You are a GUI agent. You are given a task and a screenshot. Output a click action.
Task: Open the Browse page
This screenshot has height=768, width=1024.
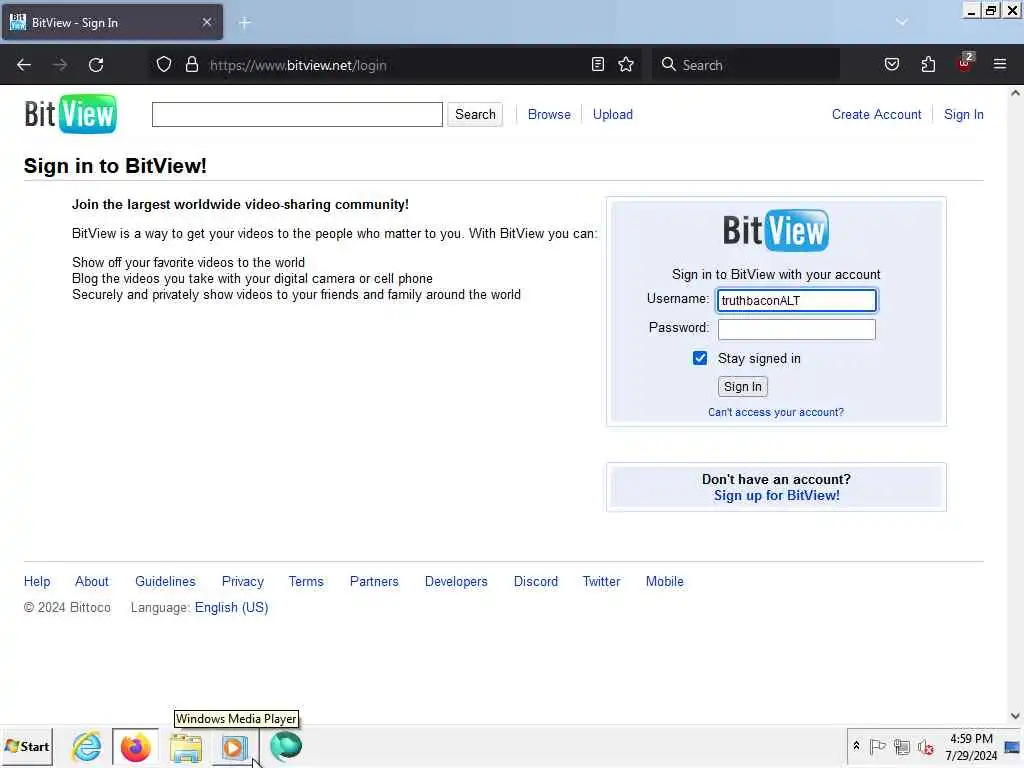click(x=549, y=114)
